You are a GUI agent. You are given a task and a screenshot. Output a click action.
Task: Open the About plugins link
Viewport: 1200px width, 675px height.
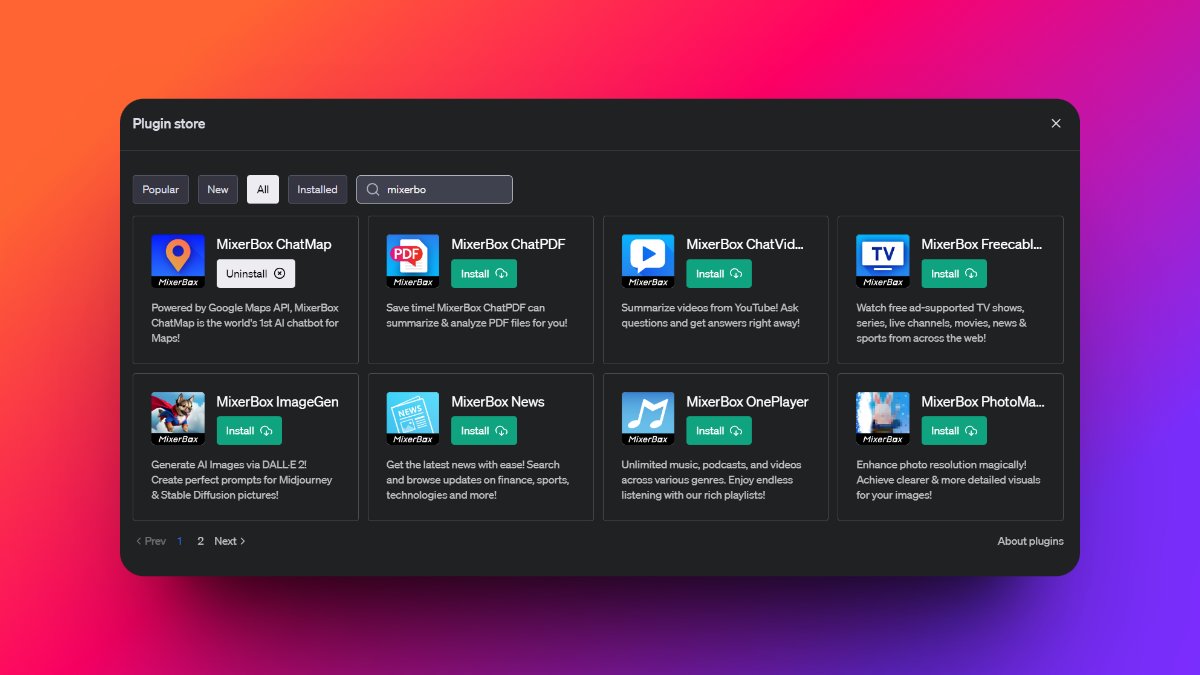pos(1030,541)
